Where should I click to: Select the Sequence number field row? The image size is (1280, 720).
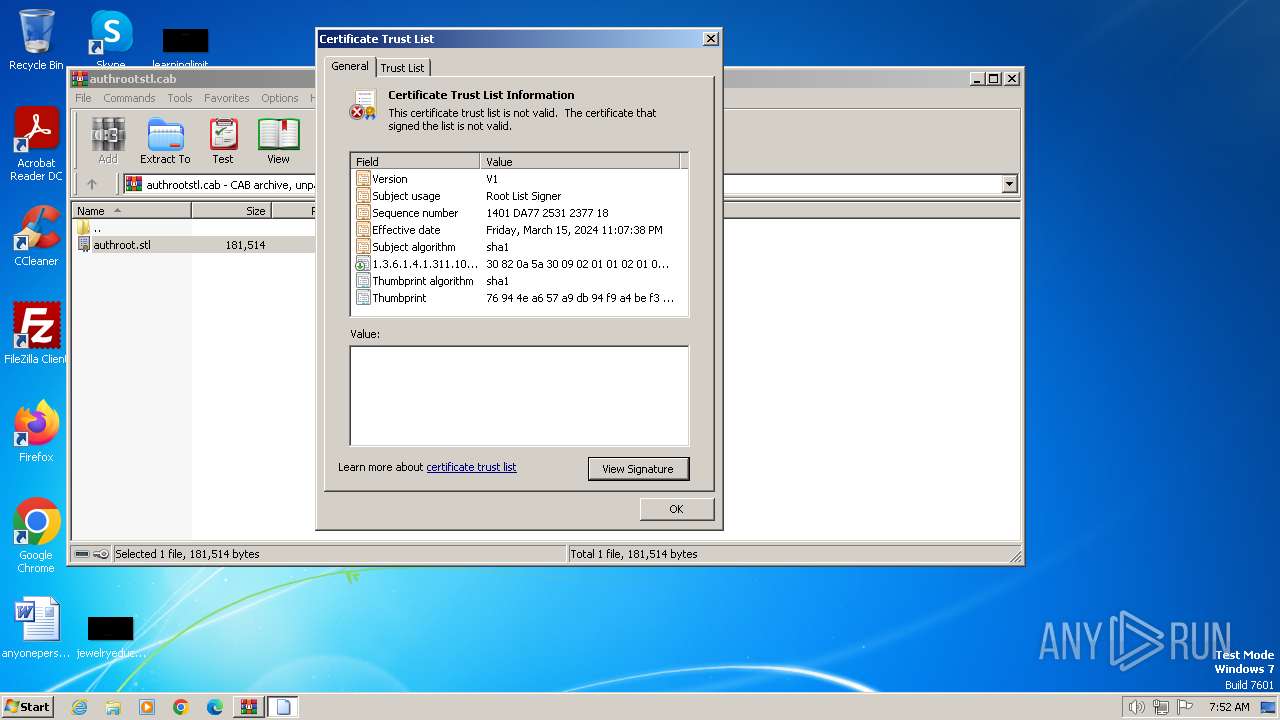point(519,213)
